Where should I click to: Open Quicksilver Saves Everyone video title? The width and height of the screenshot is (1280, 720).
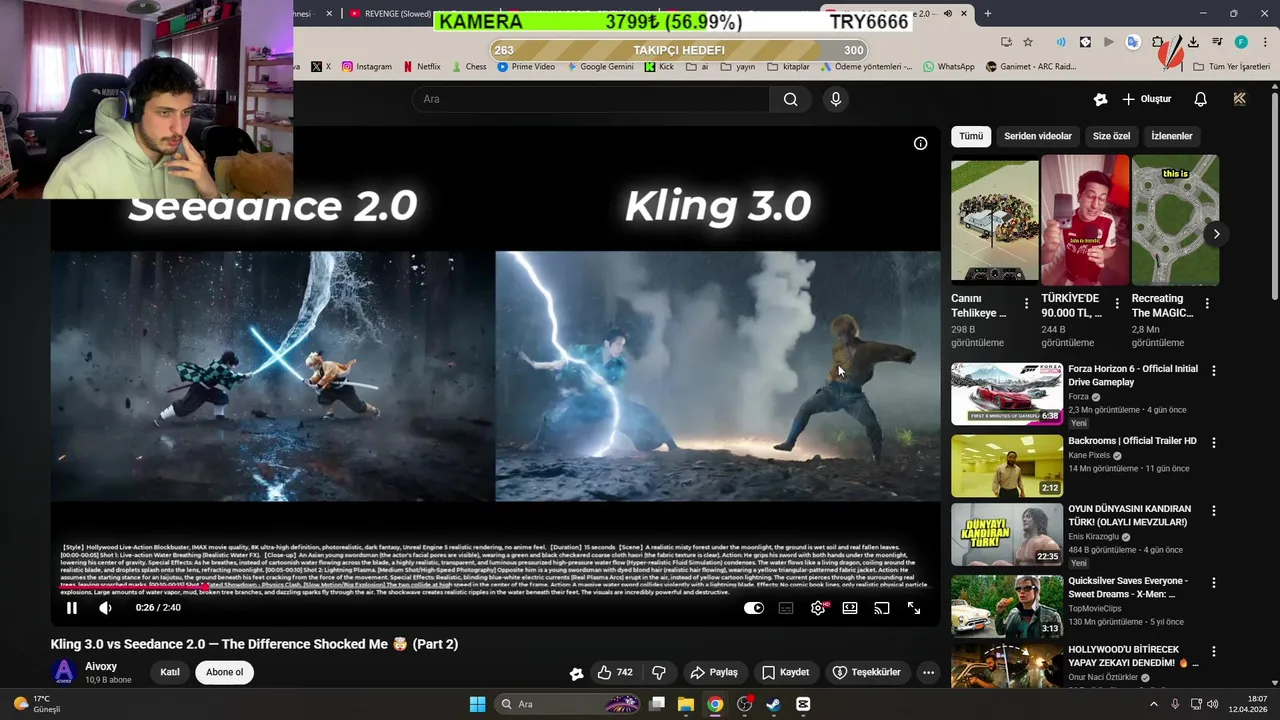pyautogui.click(x=1128, y=587)
